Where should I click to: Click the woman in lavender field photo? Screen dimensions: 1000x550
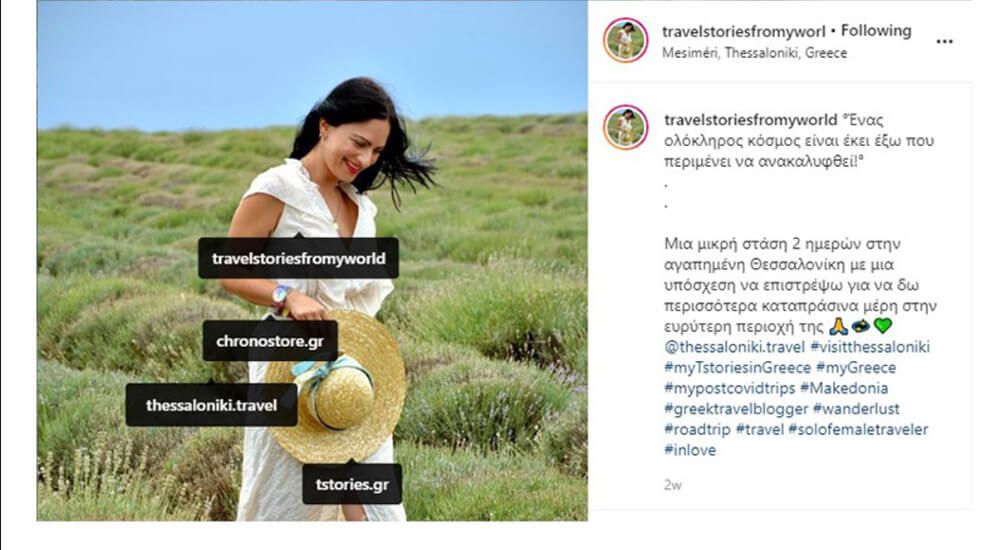pyautogui.click(x=312, y=260)
